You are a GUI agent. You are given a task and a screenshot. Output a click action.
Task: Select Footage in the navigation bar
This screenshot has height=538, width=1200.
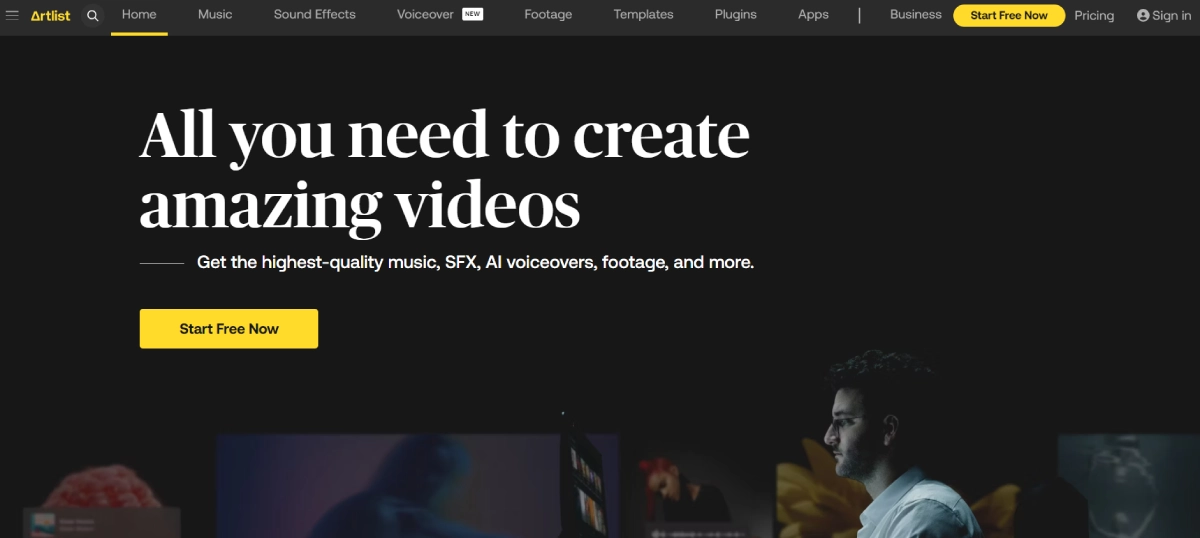click(x=548, y=15)
